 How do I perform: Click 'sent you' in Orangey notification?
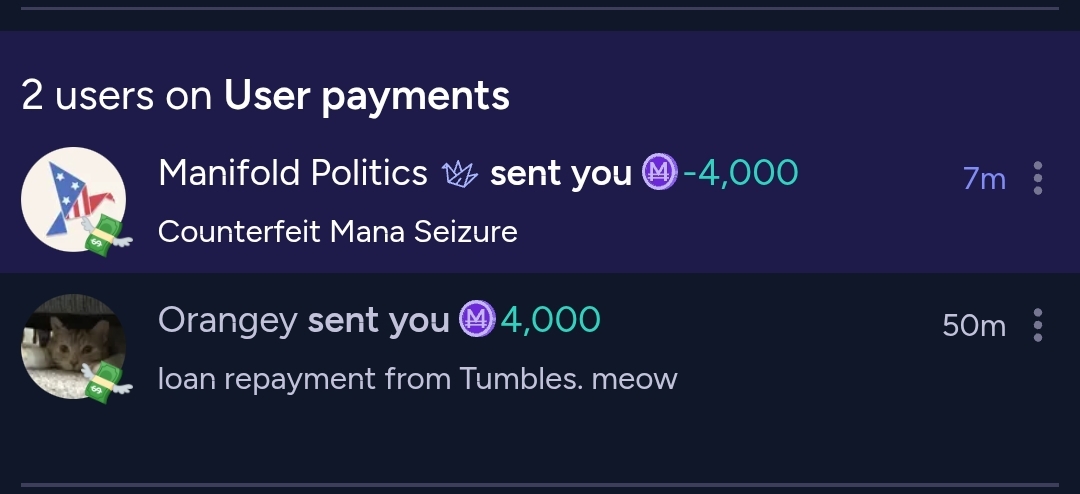(x=378, y=320)
